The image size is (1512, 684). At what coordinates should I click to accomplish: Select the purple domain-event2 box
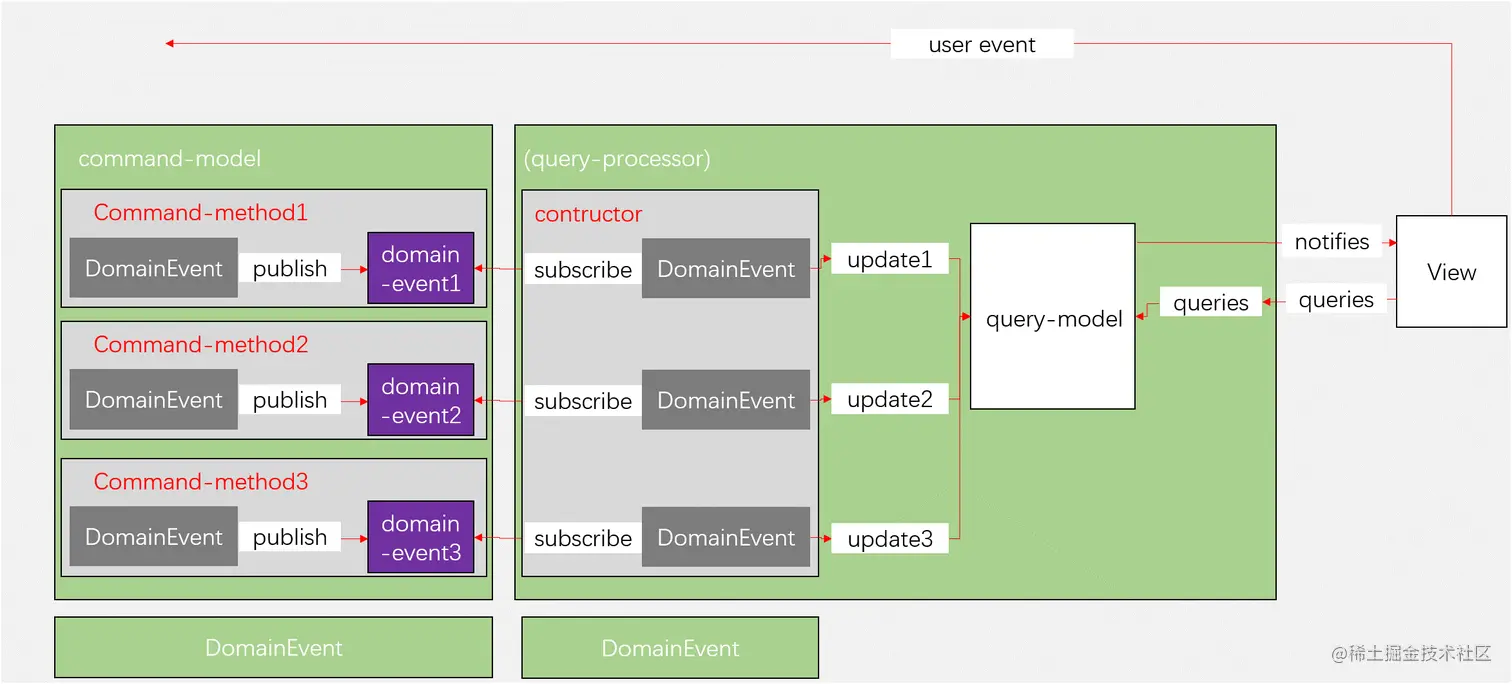point(421,399)
